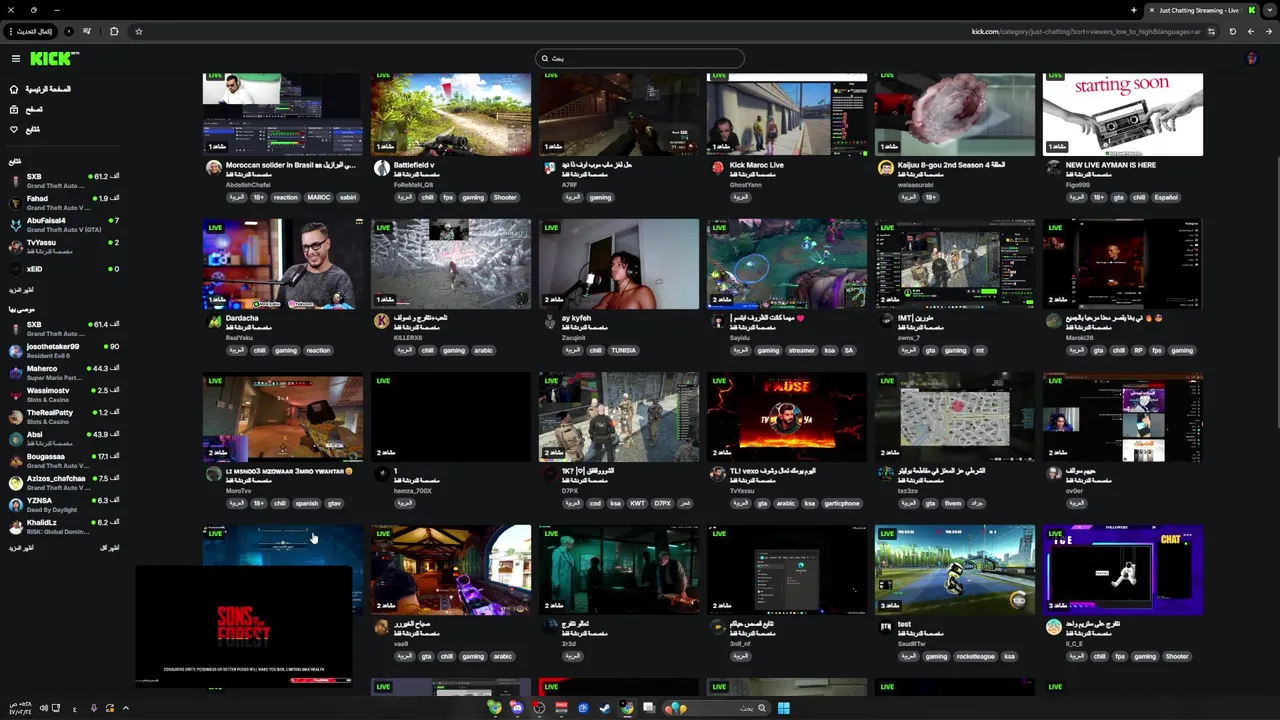1280x720 pixels.
Task: Select MAROC tag under Moroccan soldier stream
Action: point(318,197)
